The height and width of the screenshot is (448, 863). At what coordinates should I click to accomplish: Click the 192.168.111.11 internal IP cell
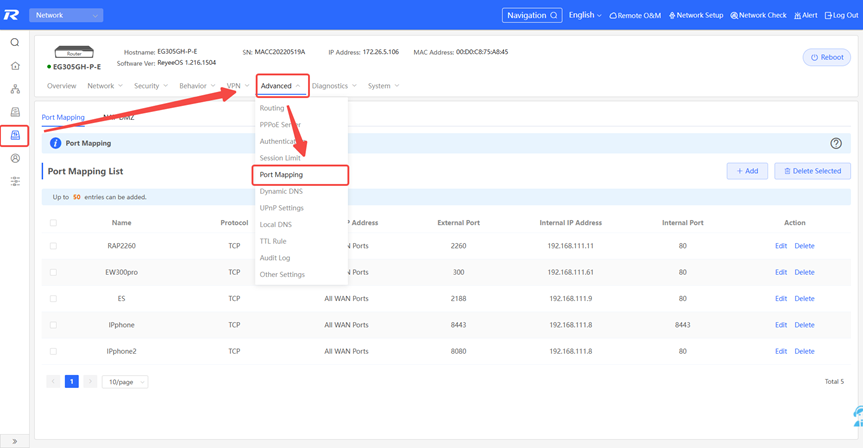point(570,246)
